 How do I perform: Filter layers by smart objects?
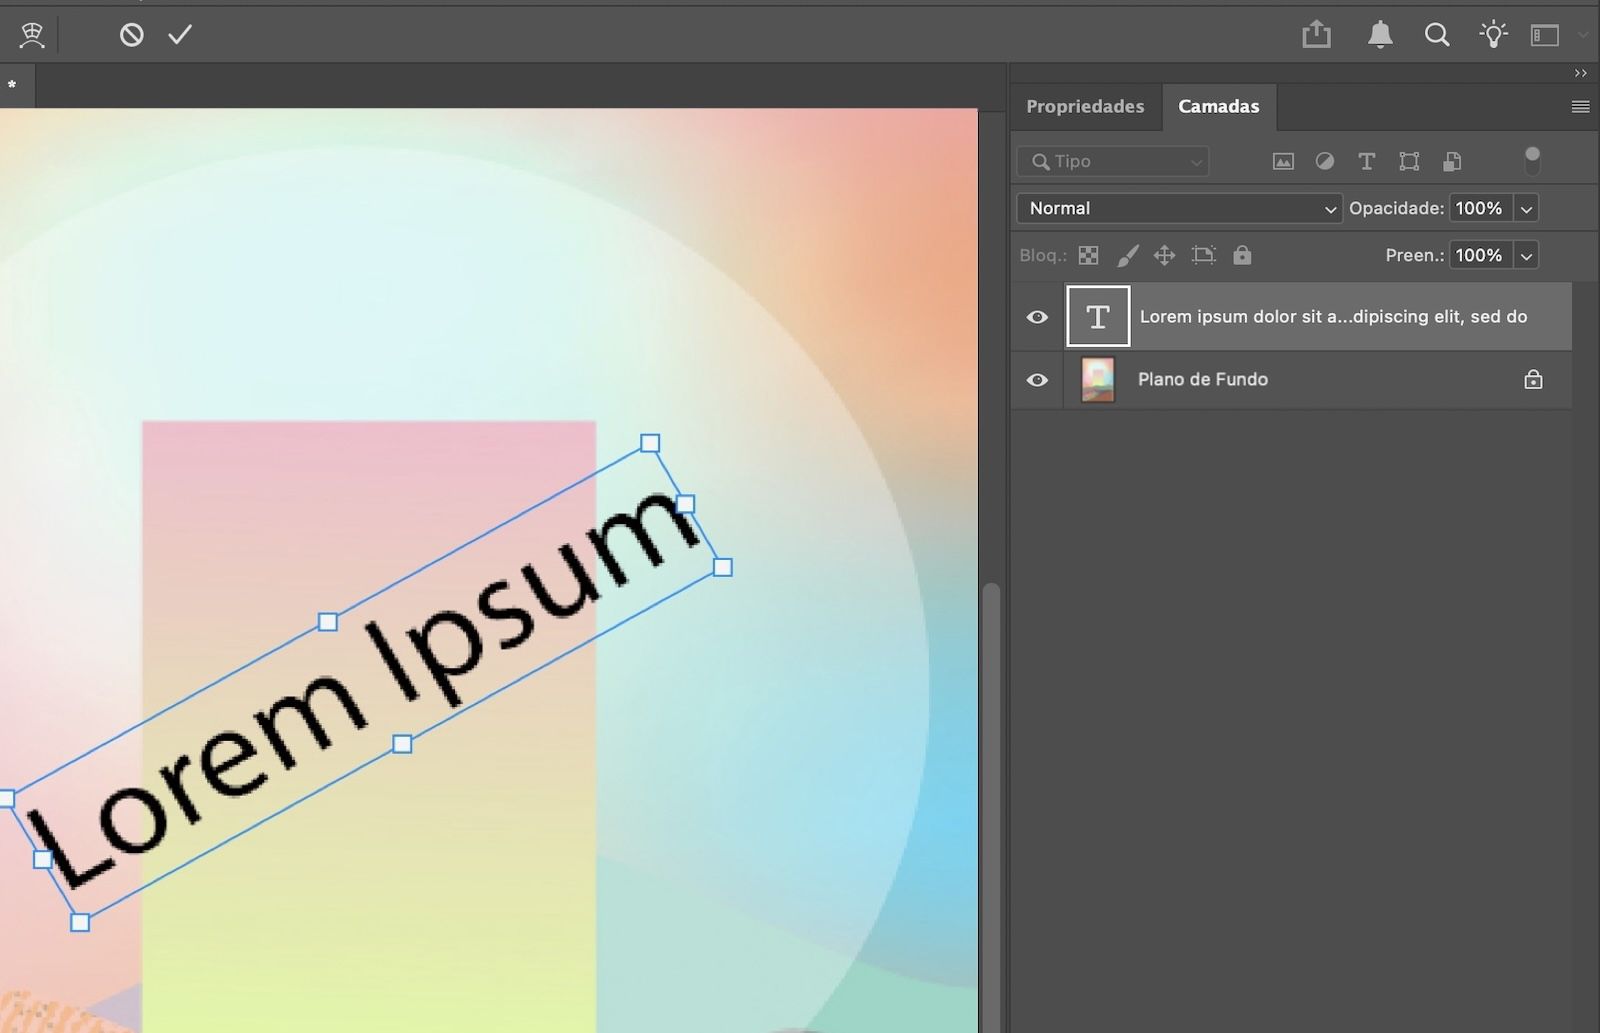tap(1453, 161)
